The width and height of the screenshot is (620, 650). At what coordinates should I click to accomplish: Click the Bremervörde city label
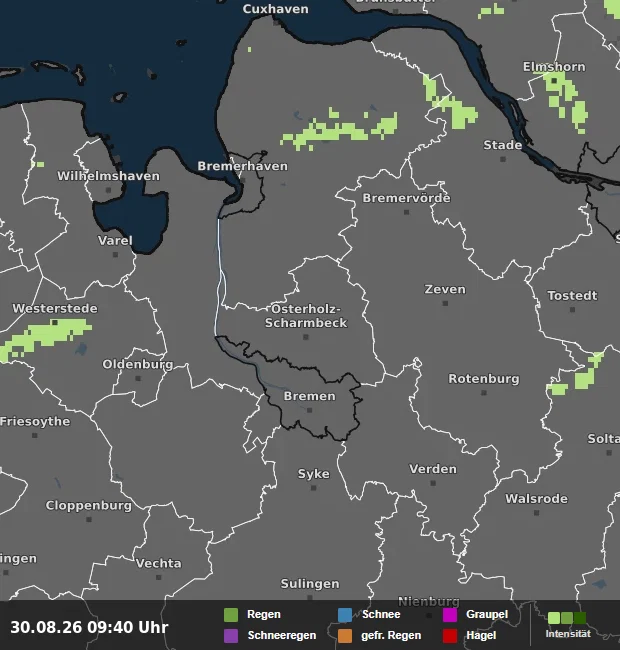407,198
